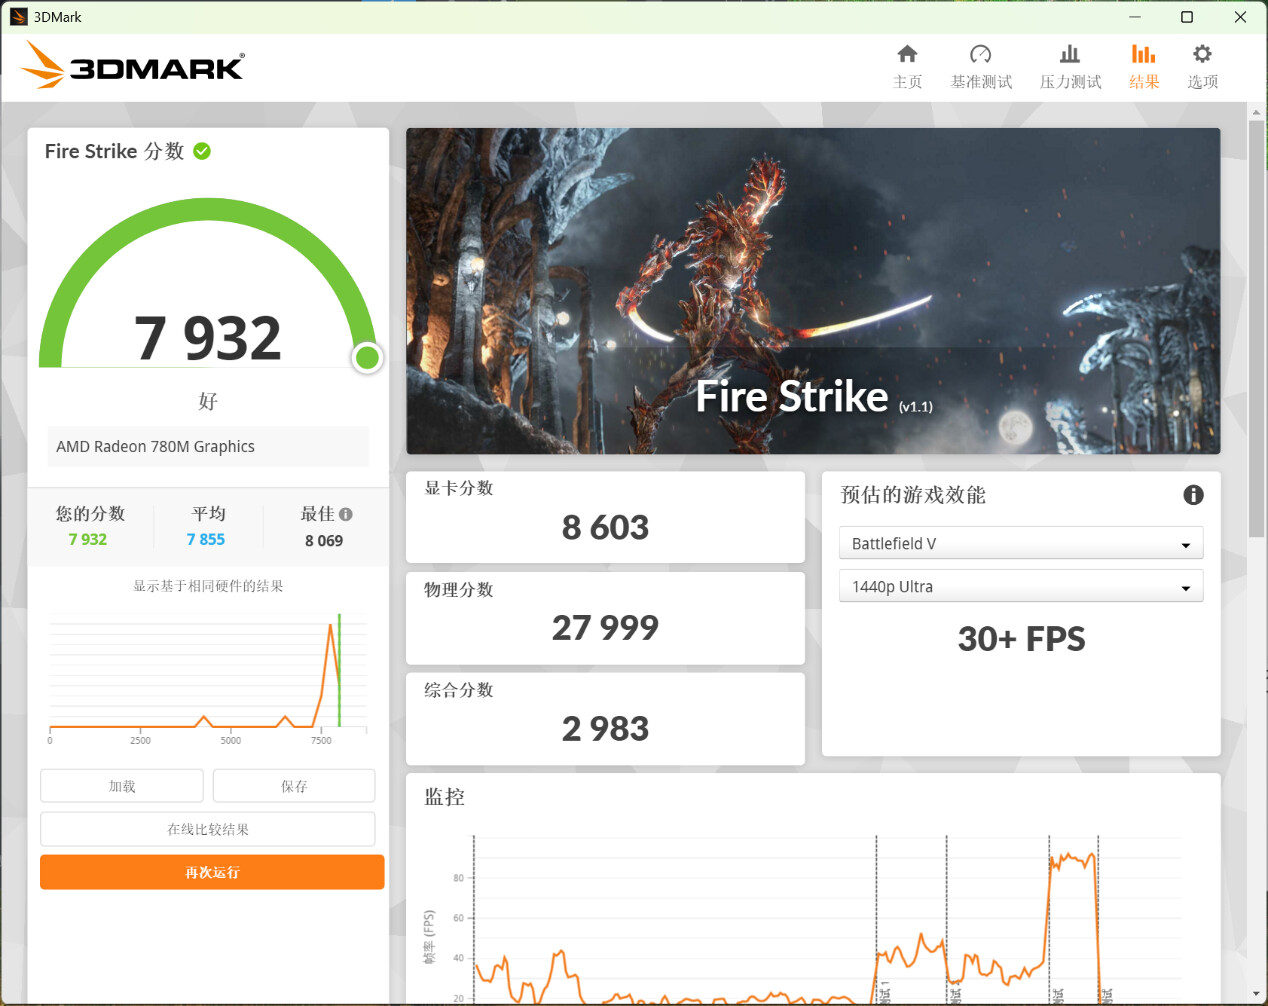This screenshot has height=1006, width=1268.
Task: Open Stress Tests (压力测试) icon
Action: point(1070,55)
